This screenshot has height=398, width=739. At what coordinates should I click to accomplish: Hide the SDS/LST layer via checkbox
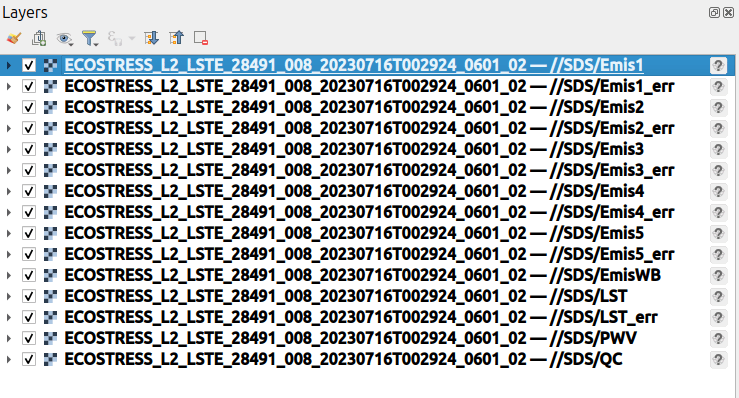coord(29,296)
